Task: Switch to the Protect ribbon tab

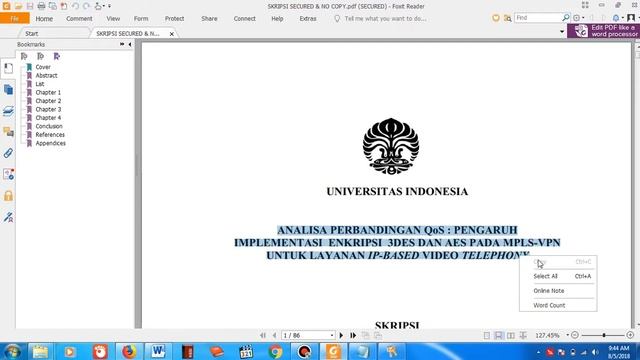Action: pos(174,19)
